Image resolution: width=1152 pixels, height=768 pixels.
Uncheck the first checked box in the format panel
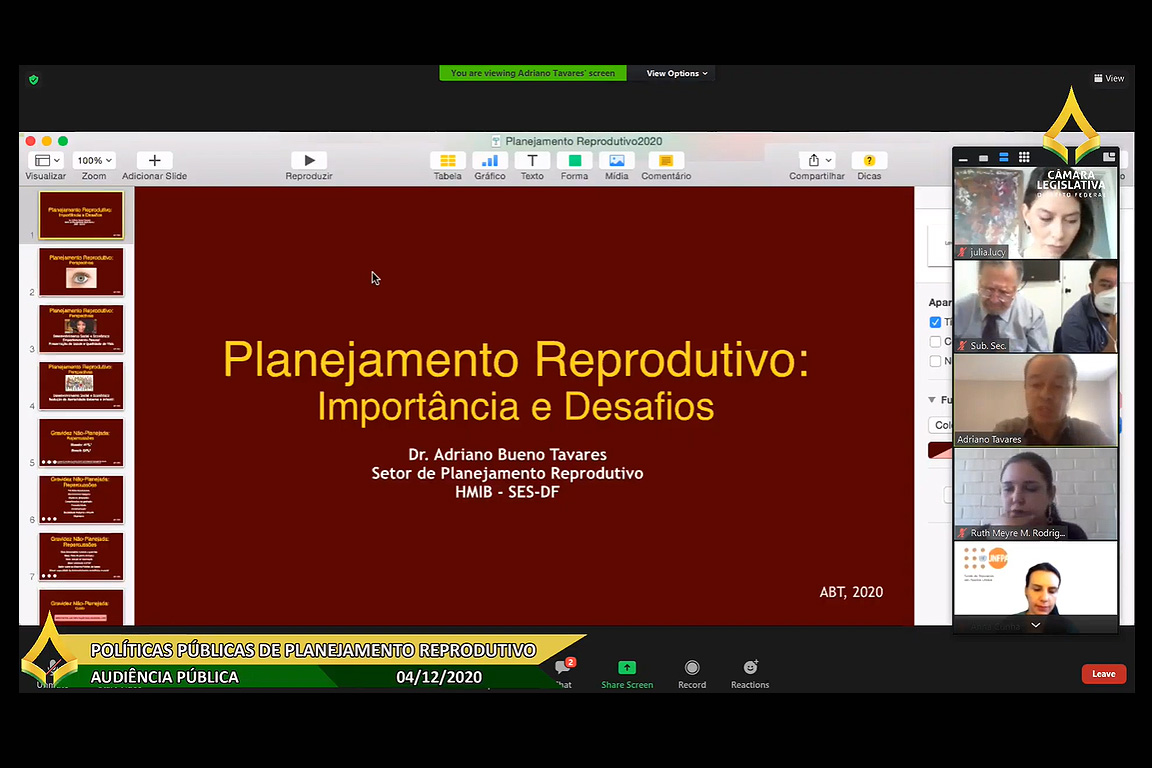point(936,322)
